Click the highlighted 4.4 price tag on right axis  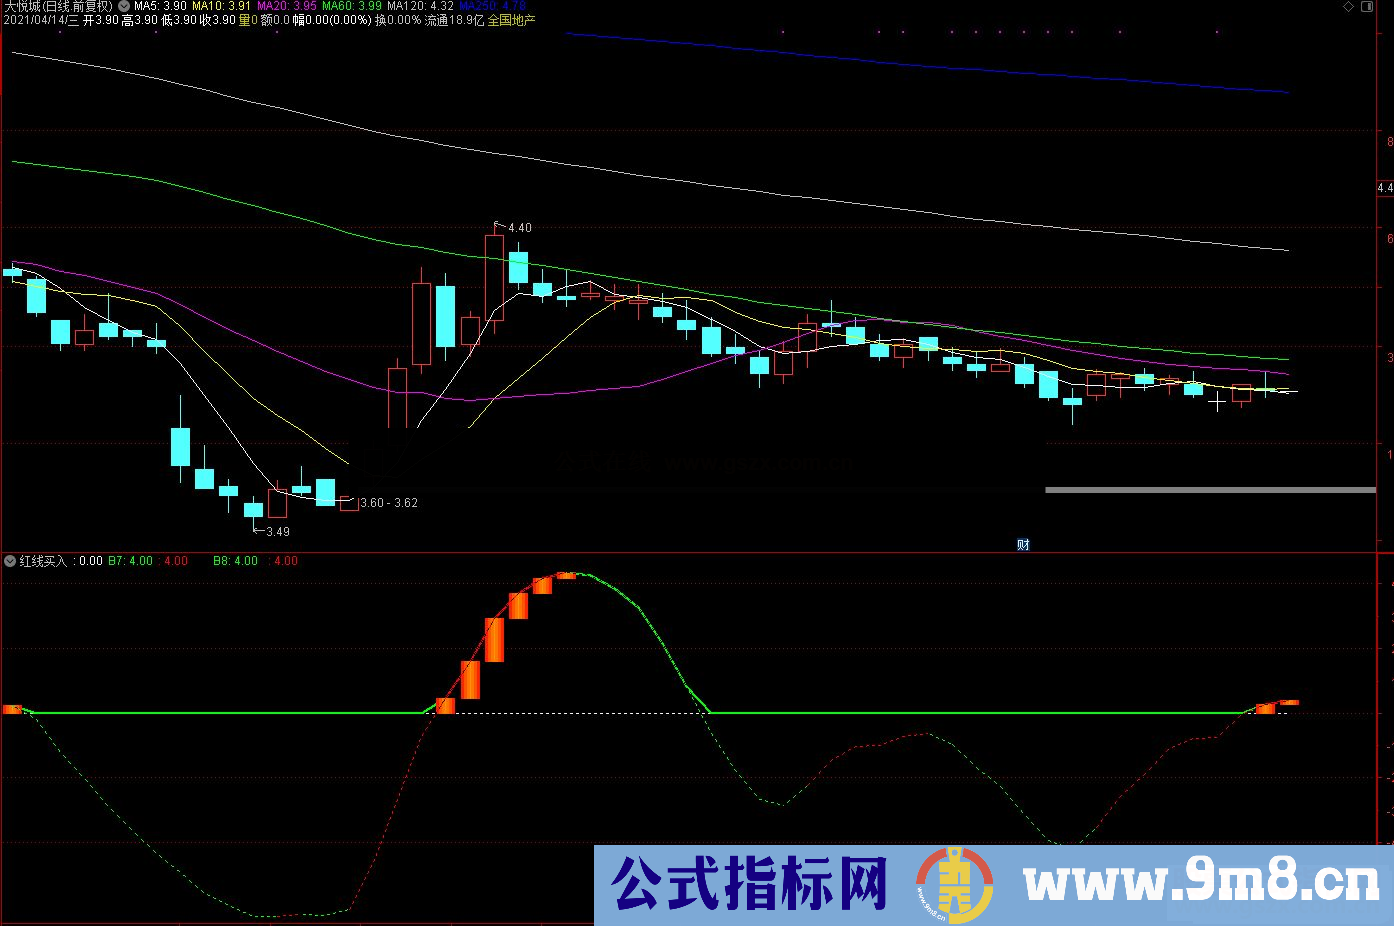point(1385,187)
